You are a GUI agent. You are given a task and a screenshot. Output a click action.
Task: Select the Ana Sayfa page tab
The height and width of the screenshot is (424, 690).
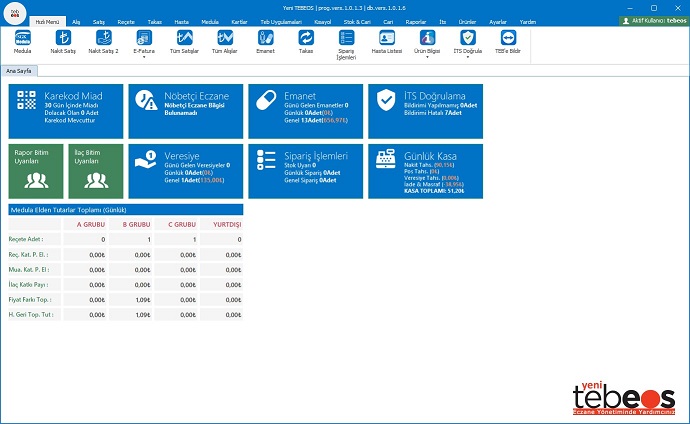[x=18, y=72]
